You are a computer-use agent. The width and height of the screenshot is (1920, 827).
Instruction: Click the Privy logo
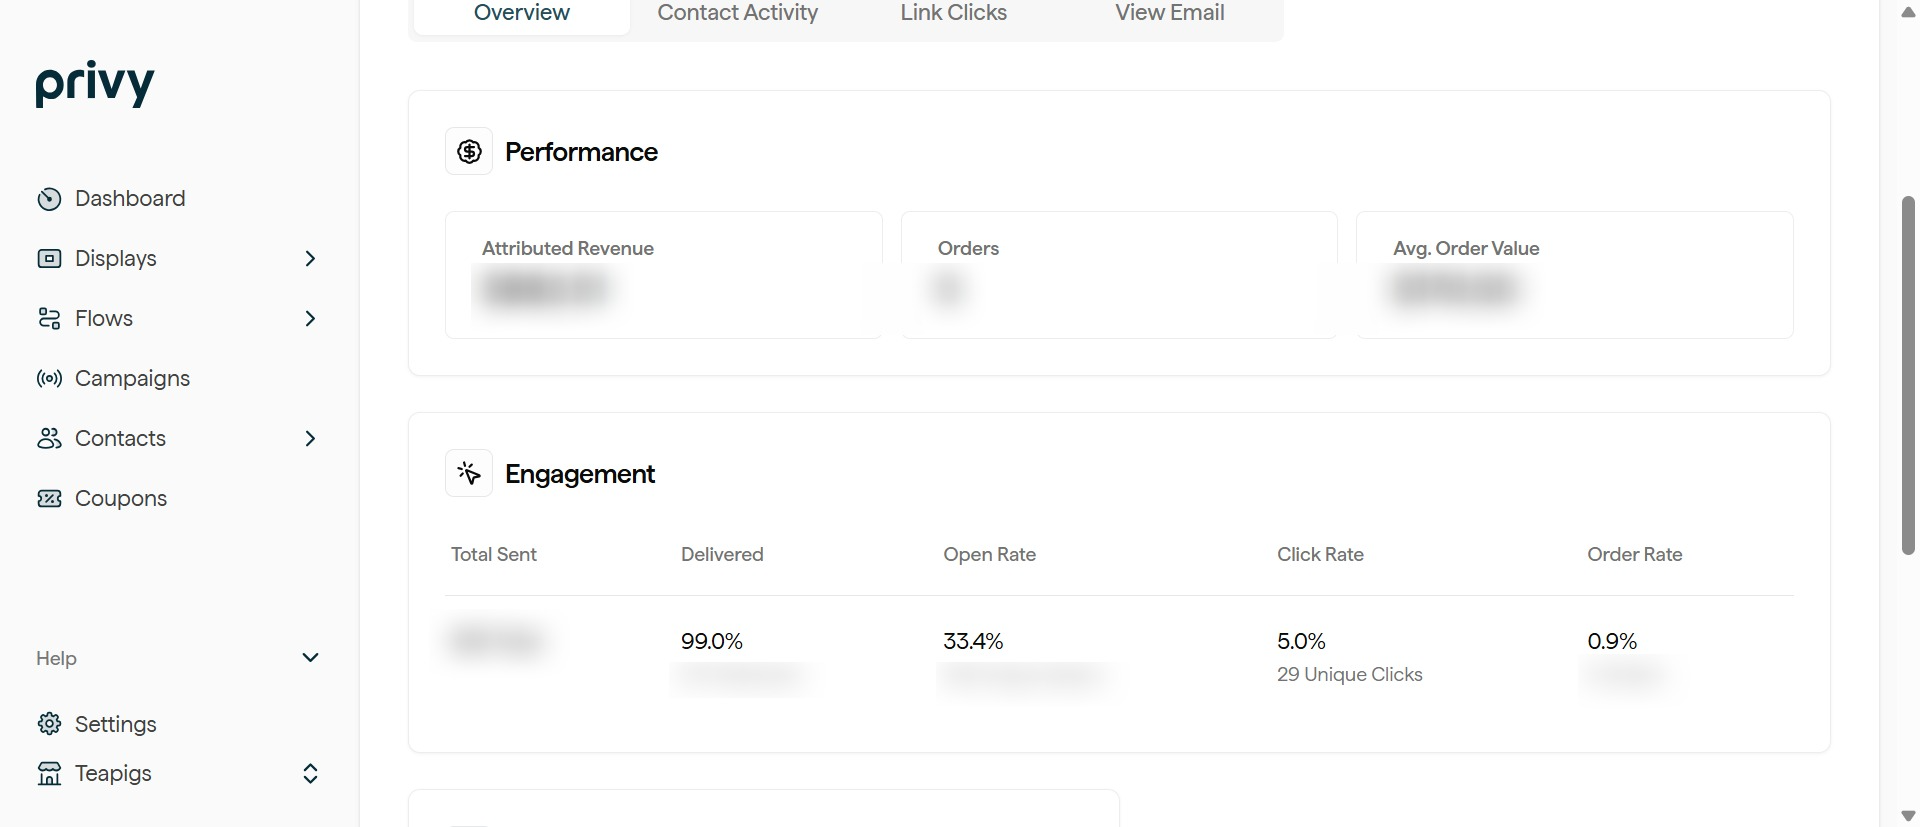95,84
